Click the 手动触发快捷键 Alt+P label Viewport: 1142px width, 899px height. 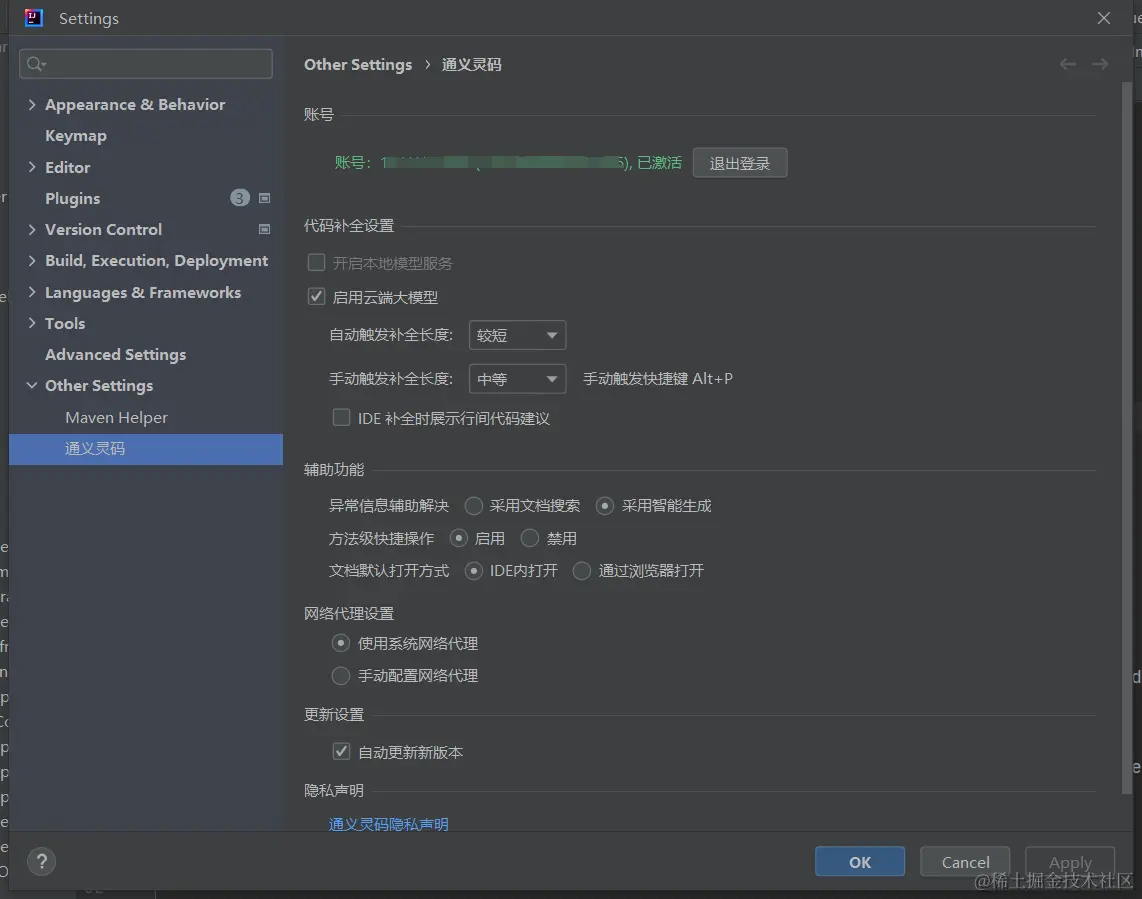(658, 379)
